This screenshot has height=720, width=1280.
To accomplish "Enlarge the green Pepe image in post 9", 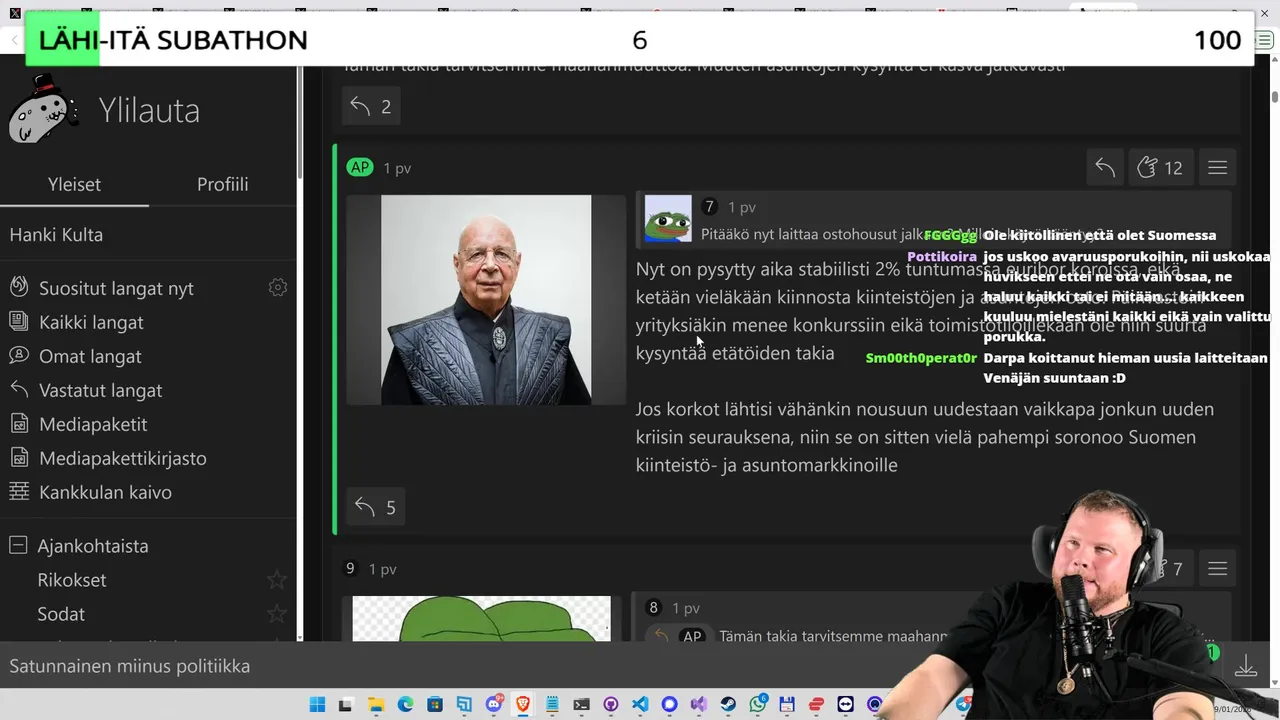I will 481,618.
